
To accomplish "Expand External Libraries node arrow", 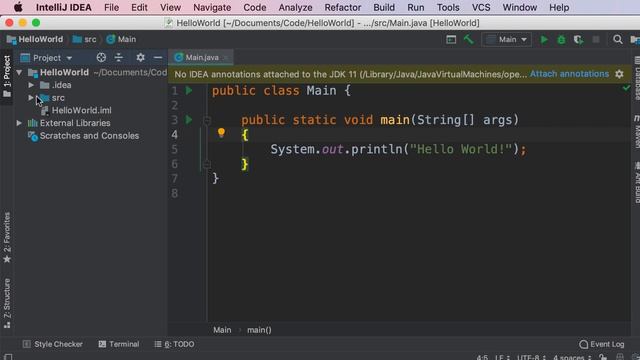I will pos(19,123).
